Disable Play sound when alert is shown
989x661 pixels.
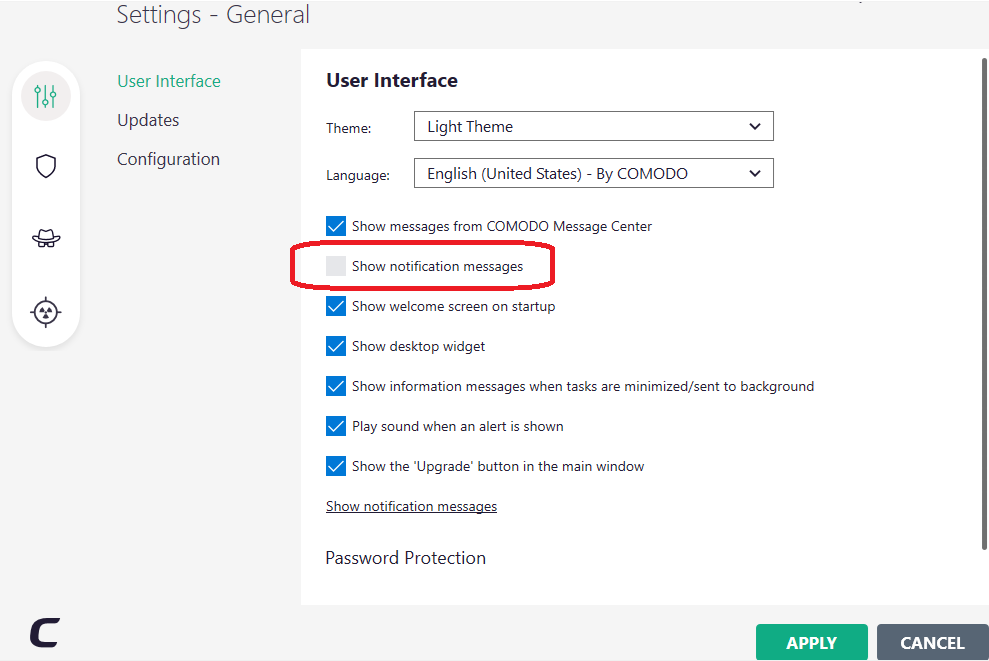(336, 426)
